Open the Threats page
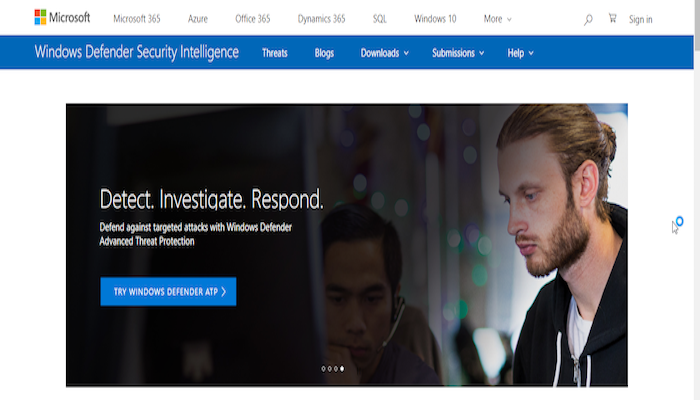Image resolution: width=700 pixels, height=400 pixels. pyautogui.click(x=275, y=53)
